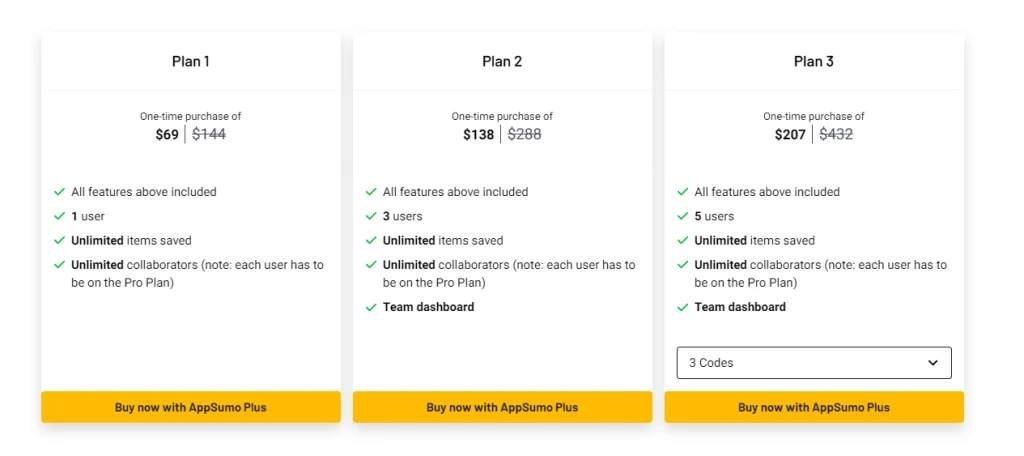Select the Plan 3 heading

(x=813, y=62)
